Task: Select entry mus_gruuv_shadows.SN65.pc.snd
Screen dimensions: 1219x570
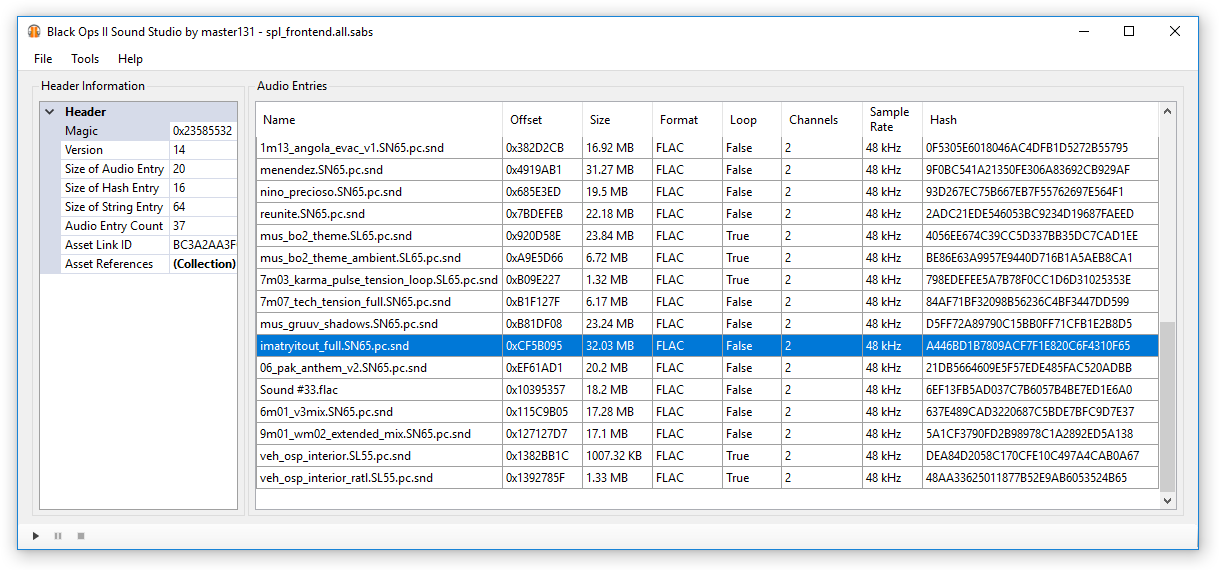Action: click(x=707, y=324)
